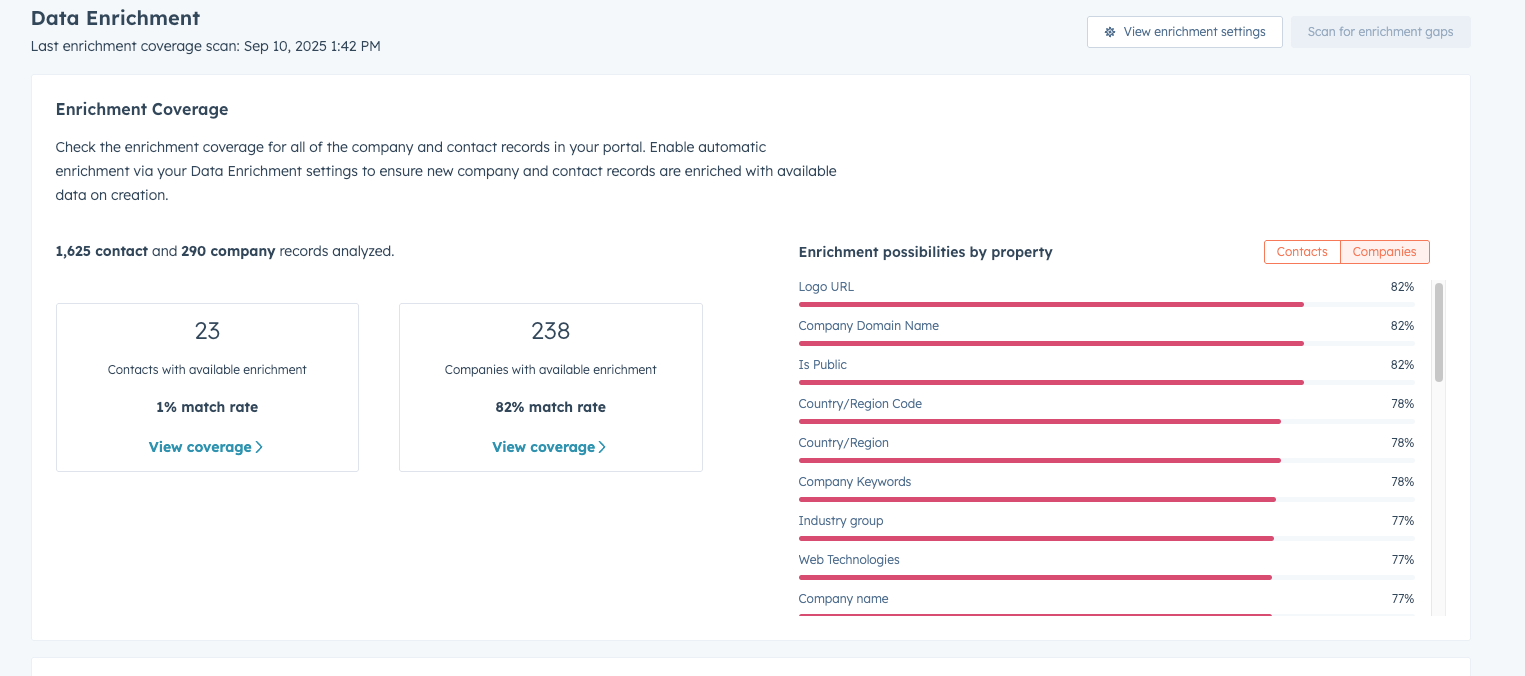Viewport: 1525px width, 676px height.
Task: Click the 82% match rate text
Action: [x=551, y=407]
